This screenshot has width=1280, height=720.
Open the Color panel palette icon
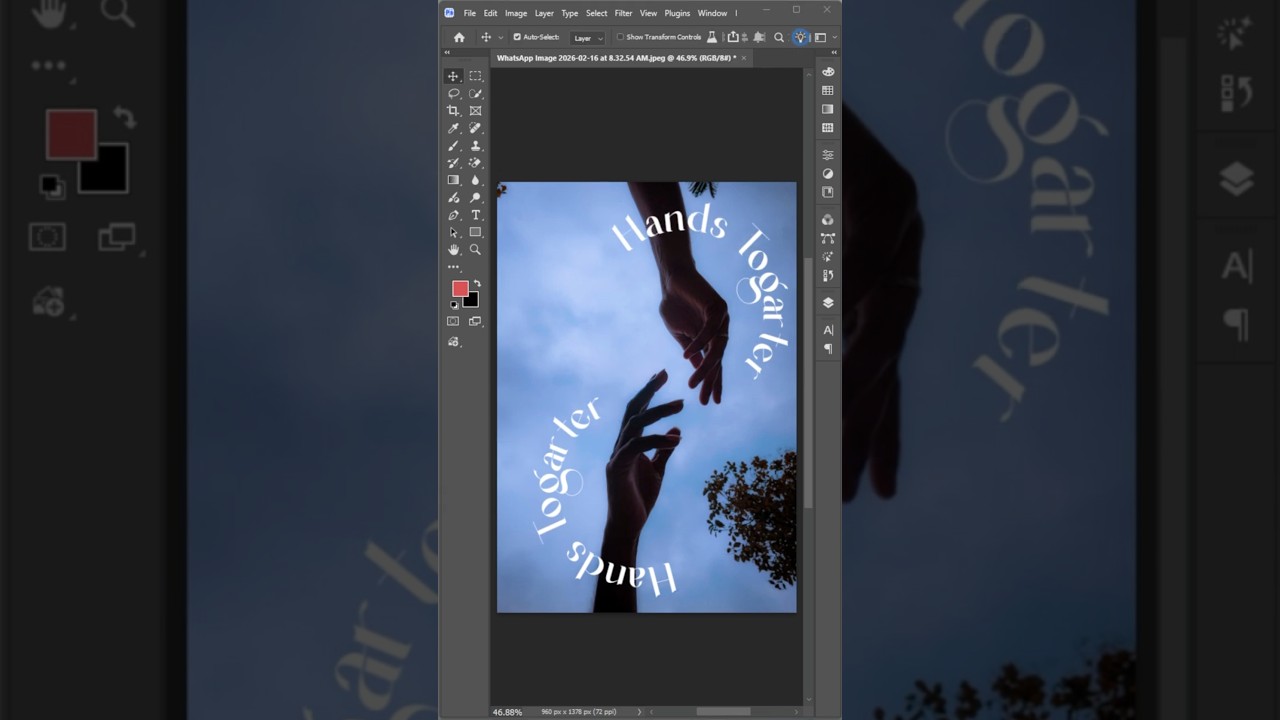point(828,72)
